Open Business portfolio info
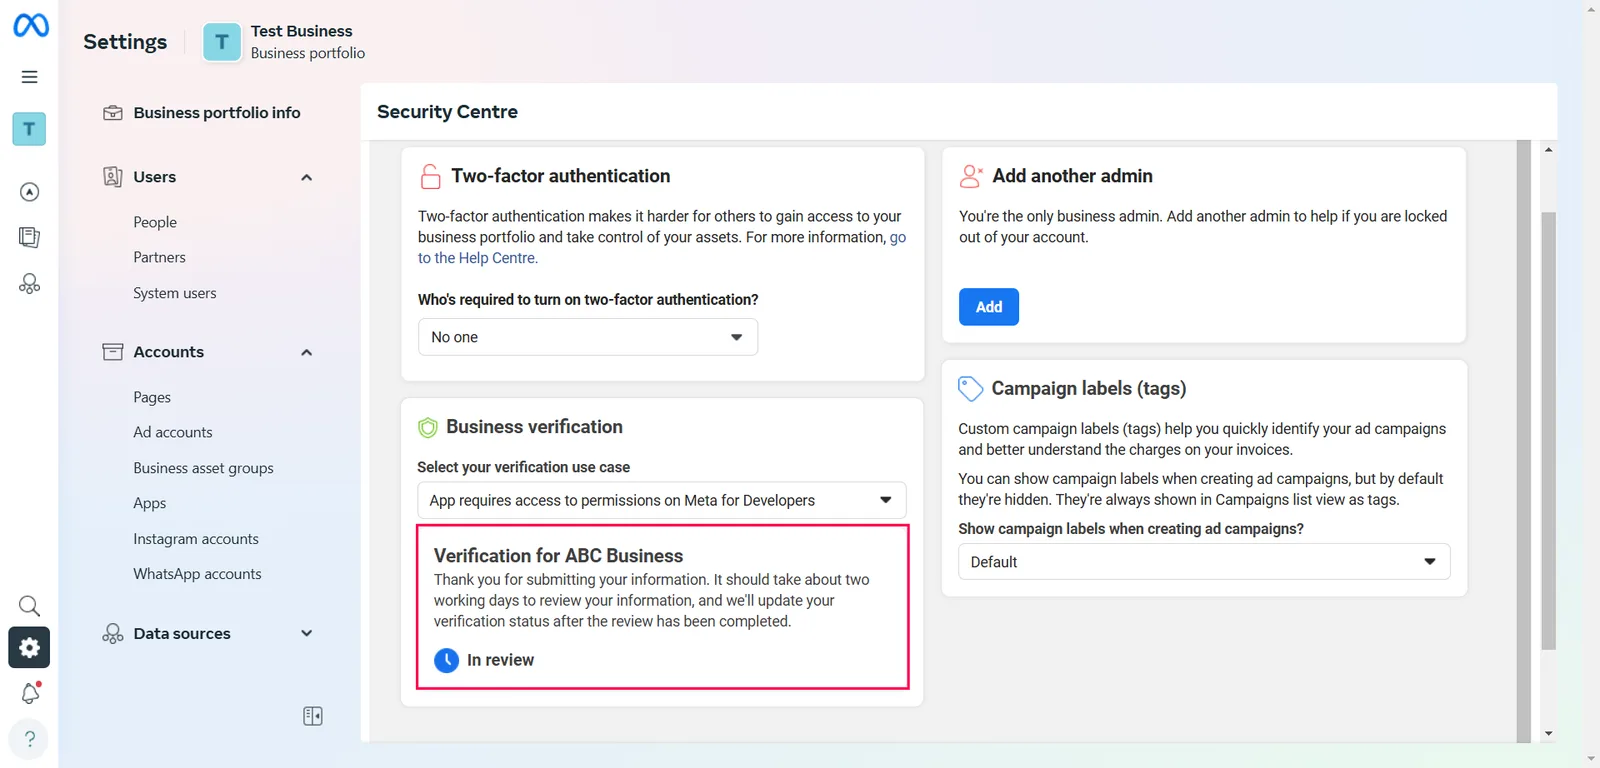The height and width of the screenshot is (768, 1600). tap(202, 113)
